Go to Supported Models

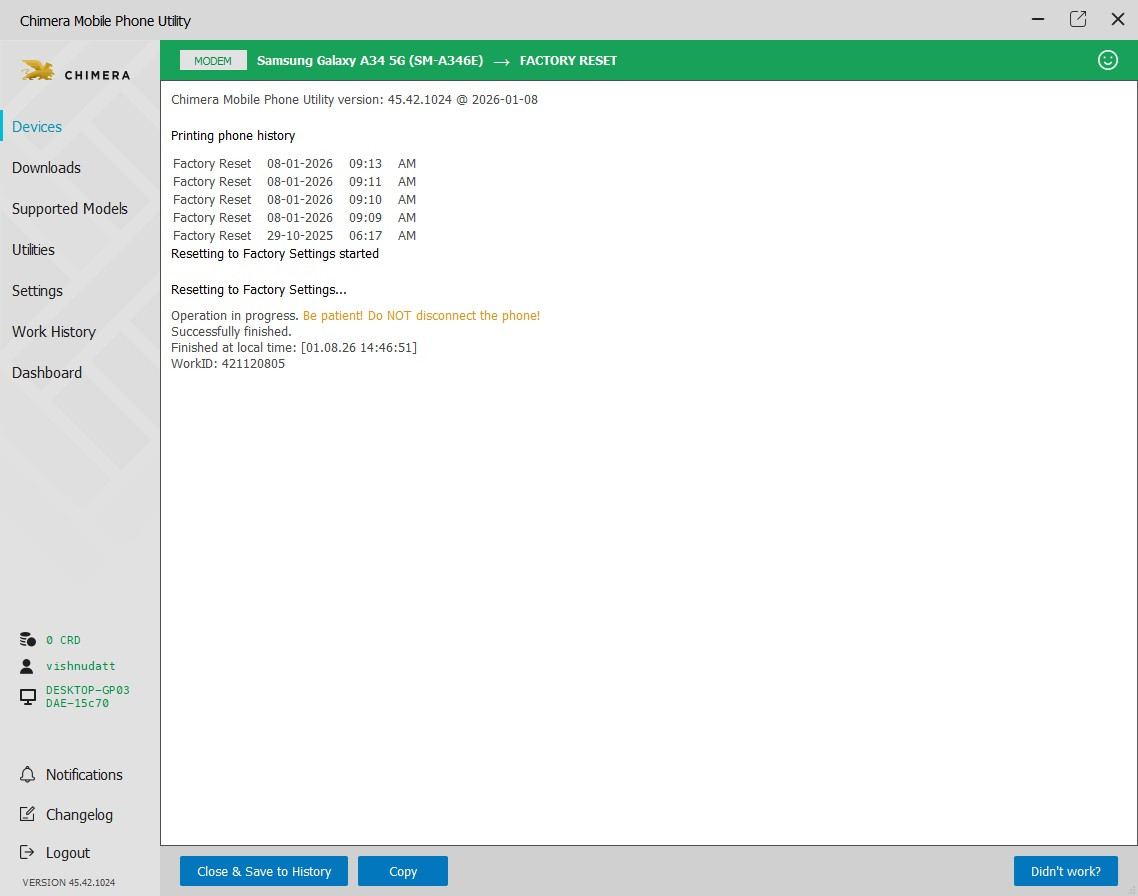coord(70,209)
